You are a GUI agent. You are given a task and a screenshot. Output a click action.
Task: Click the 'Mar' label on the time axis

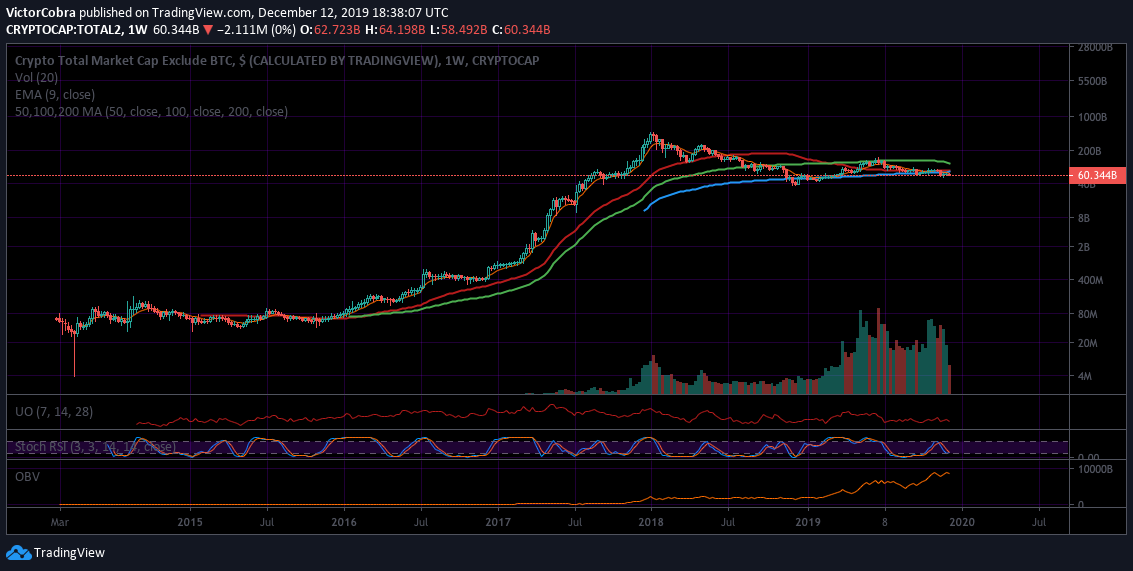(59, 522)
